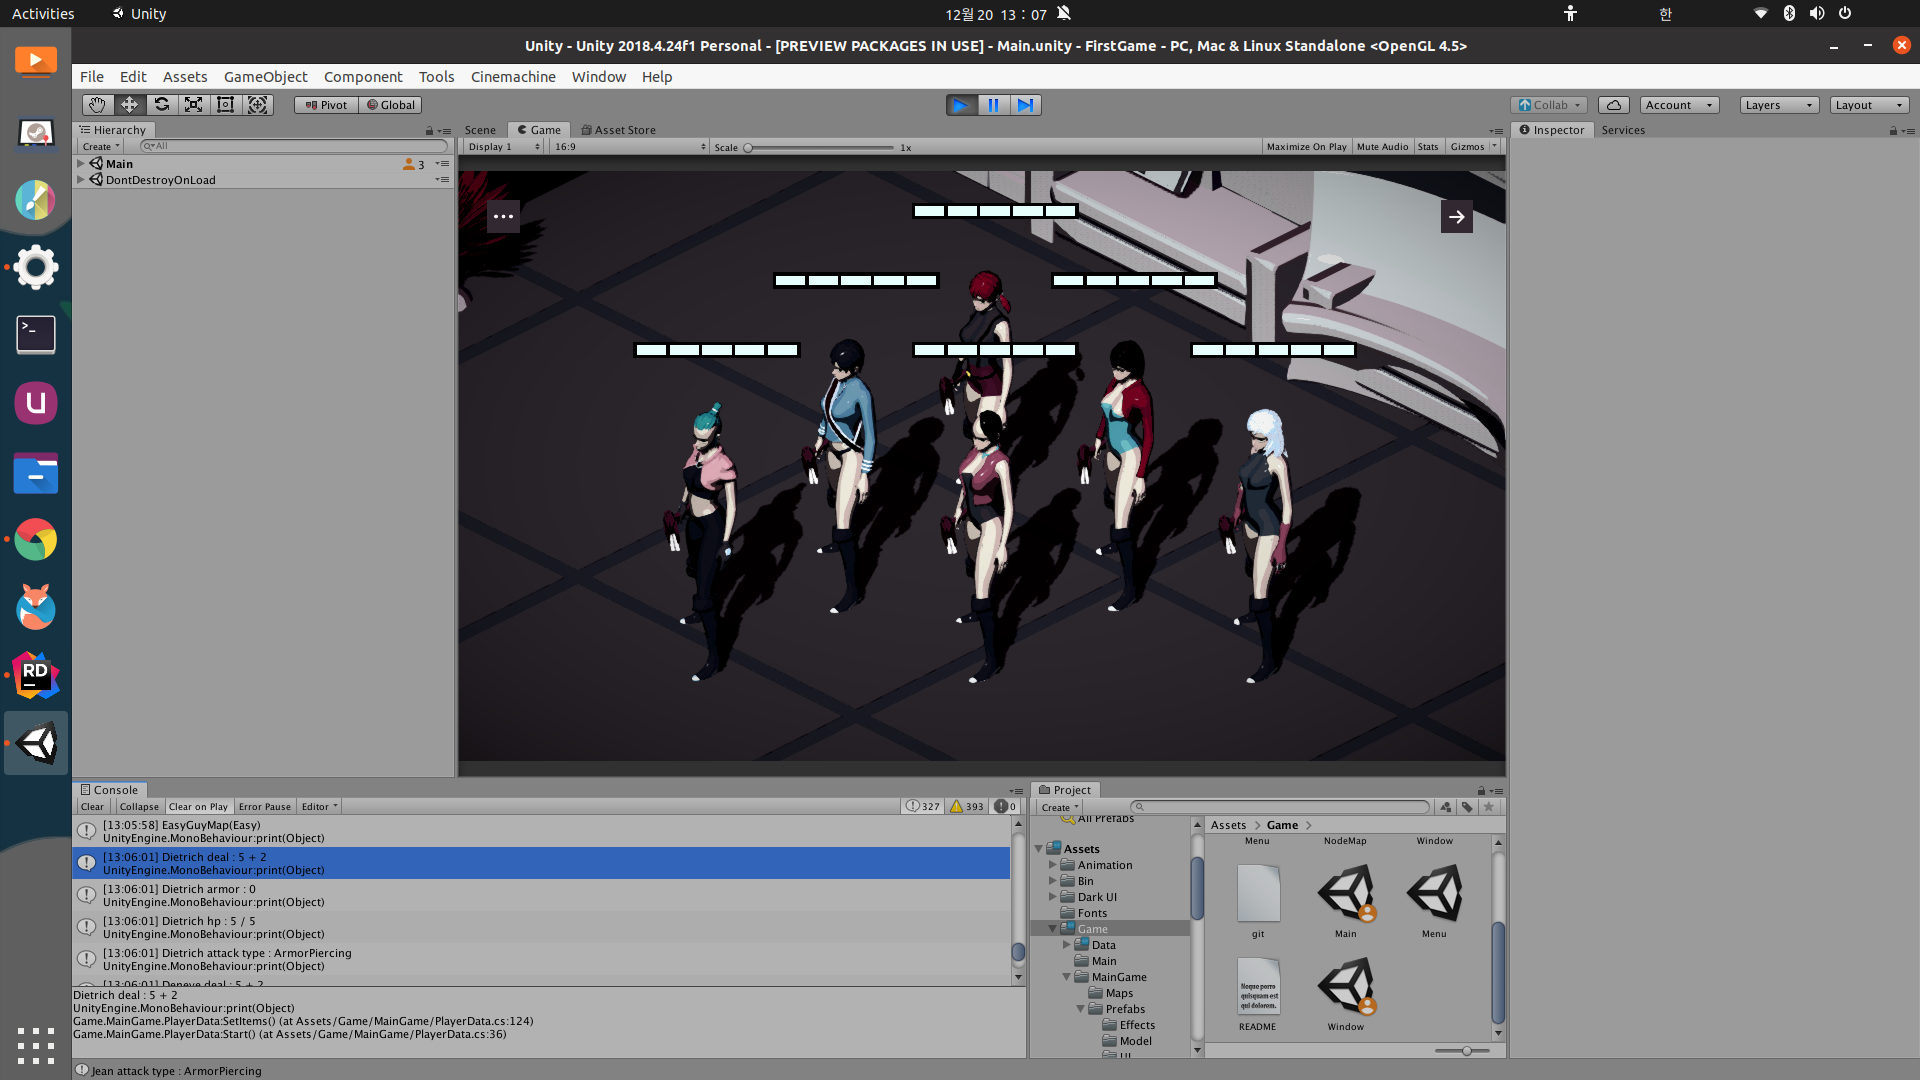Viewport: 1920px width, 1080px height.
Task: Save search favorite star icon
Action: (1489, 807)
